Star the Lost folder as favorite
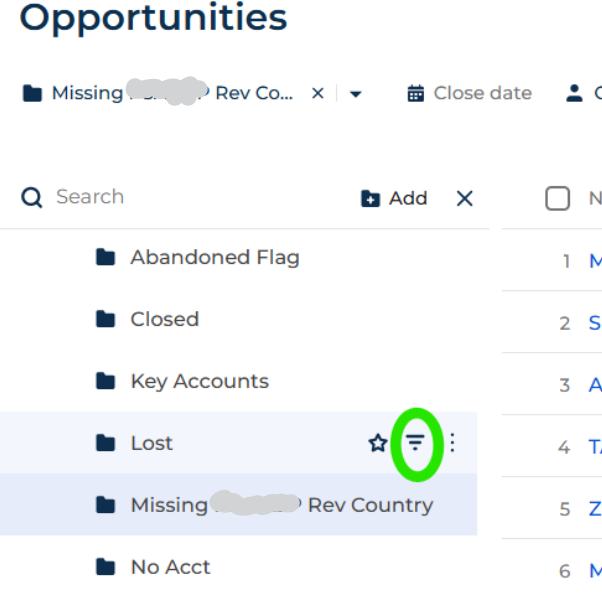 pyautogui.click(x=378, y=443)
